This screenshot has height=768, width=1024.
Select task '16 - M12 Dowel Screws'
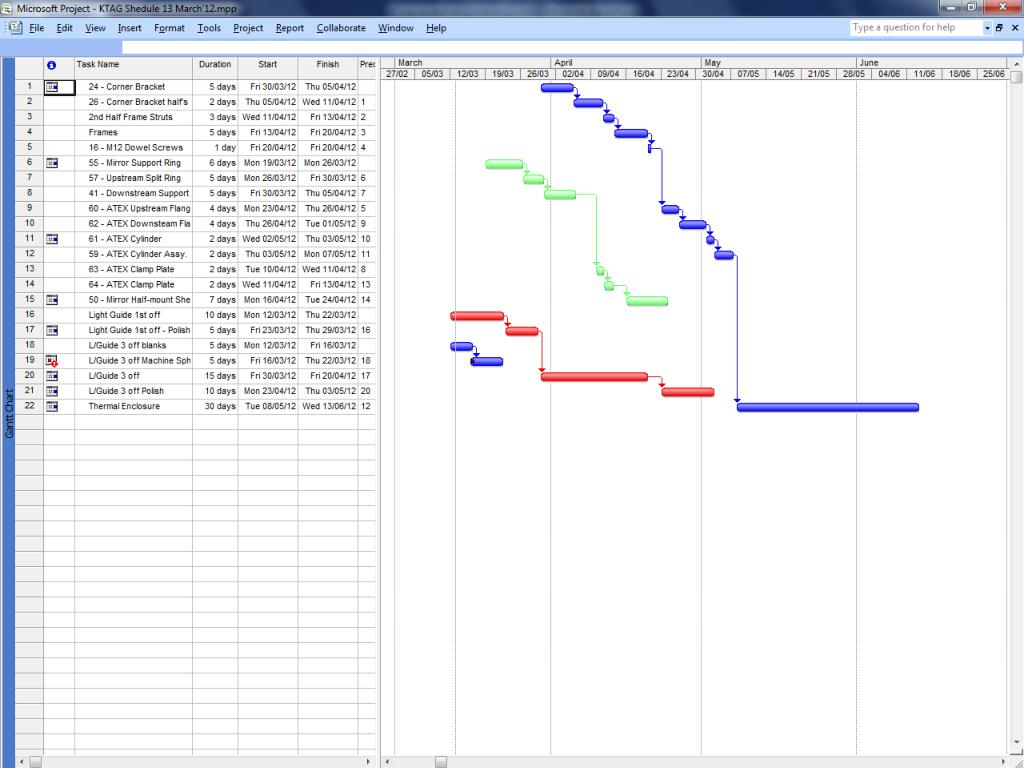(133, 148)
